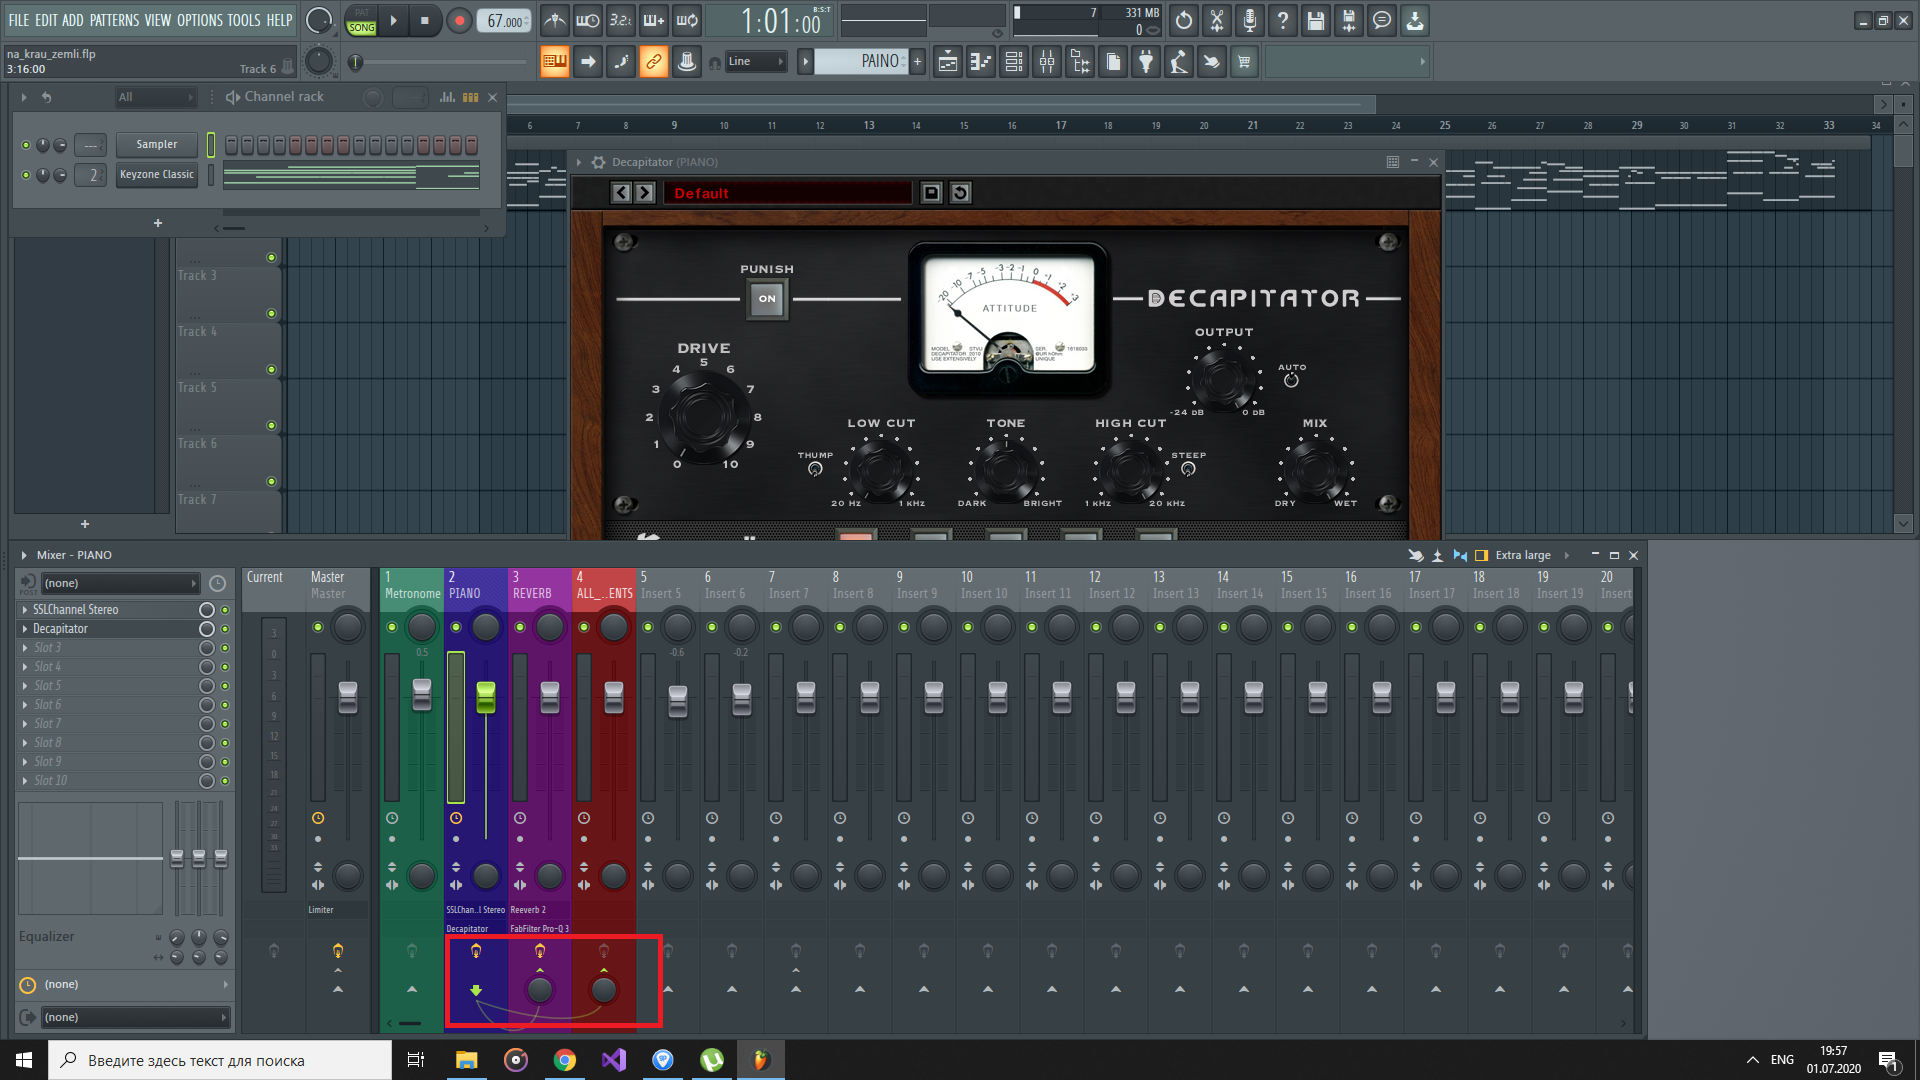
Task: Mute the Sampler channel LED
Action: (26, 145)
